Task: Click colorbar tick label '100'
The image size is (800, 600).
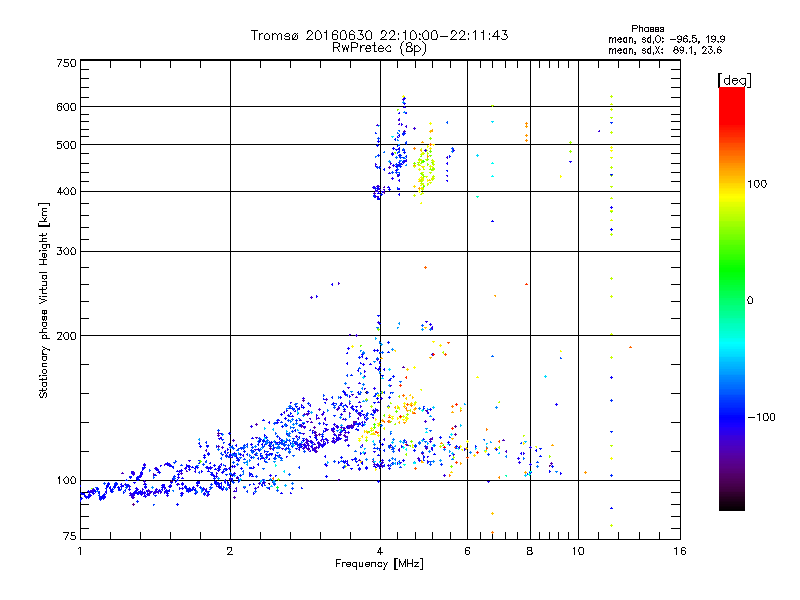Action: pyautogui.click(x=757, y=184)
